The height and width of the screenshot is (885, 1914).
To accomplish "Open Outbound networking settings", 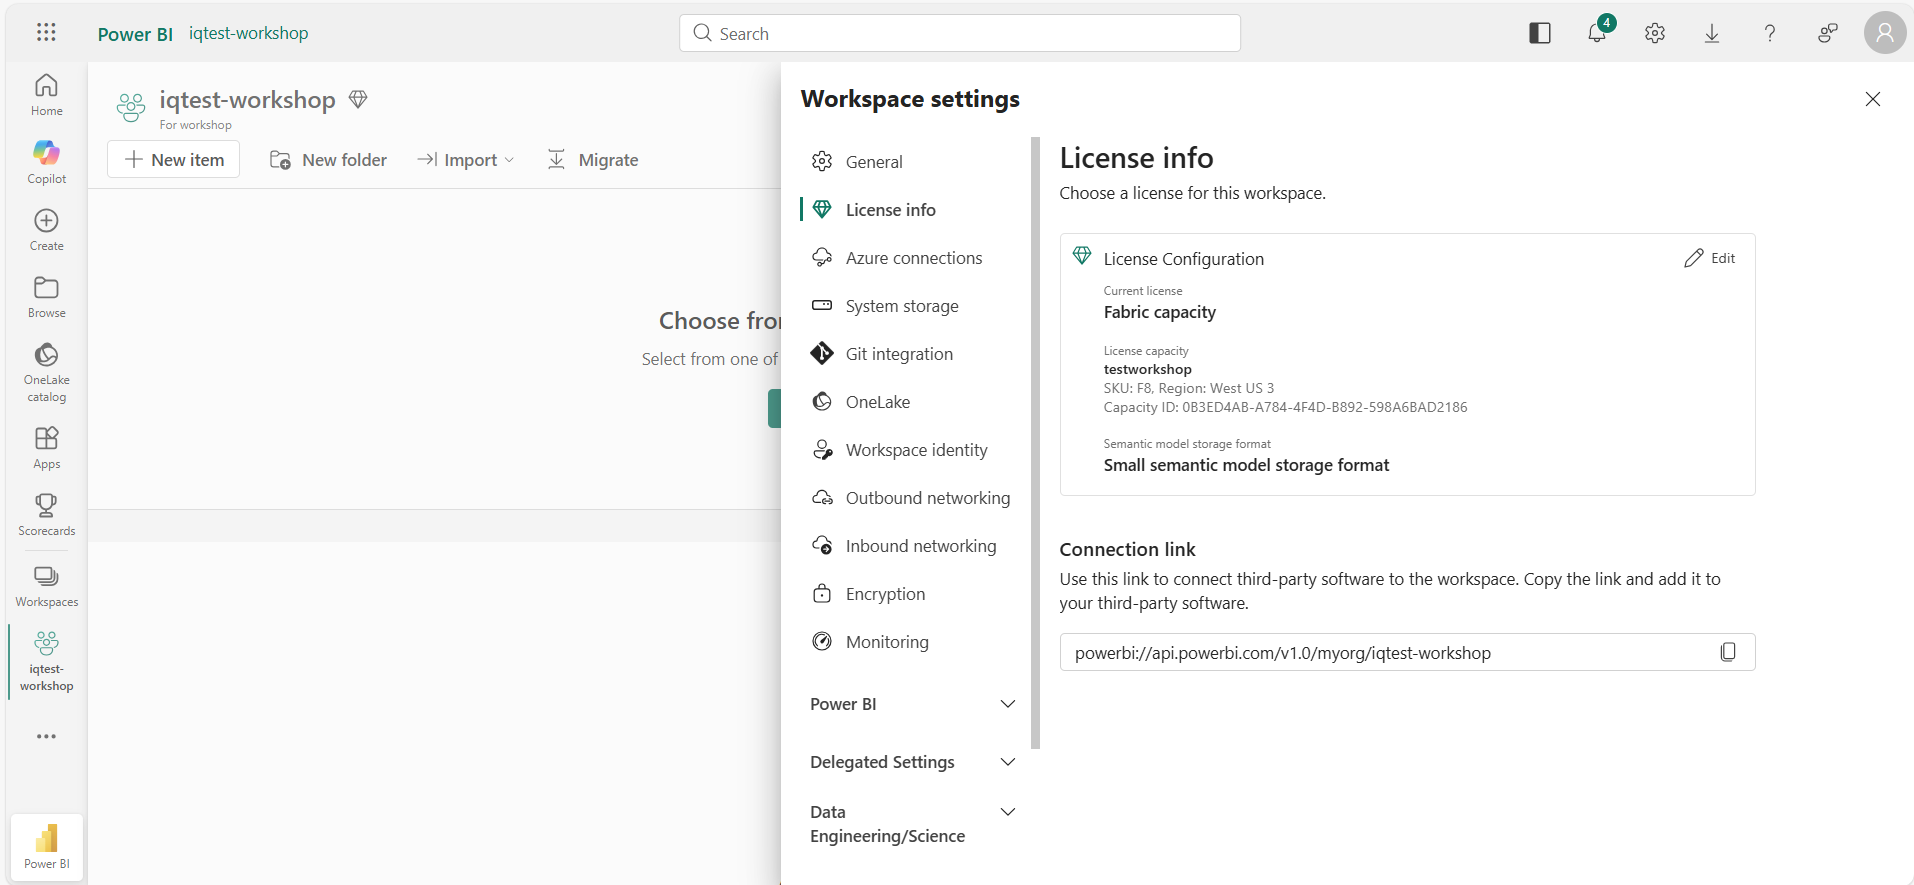I will [912, 498].
